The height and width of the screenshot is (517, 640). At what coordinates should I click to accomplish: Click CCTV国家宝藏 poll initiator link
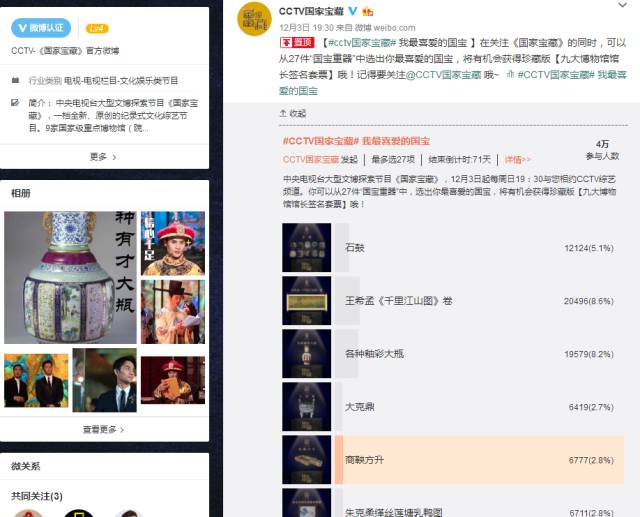click(x=311, y=159)
